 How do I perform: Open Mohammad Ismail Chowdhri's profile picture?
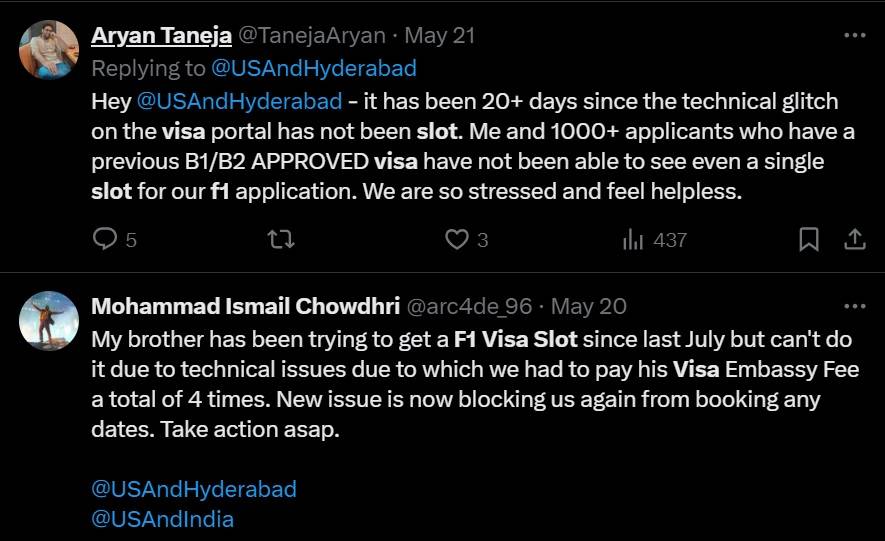[x=49, y=320]
